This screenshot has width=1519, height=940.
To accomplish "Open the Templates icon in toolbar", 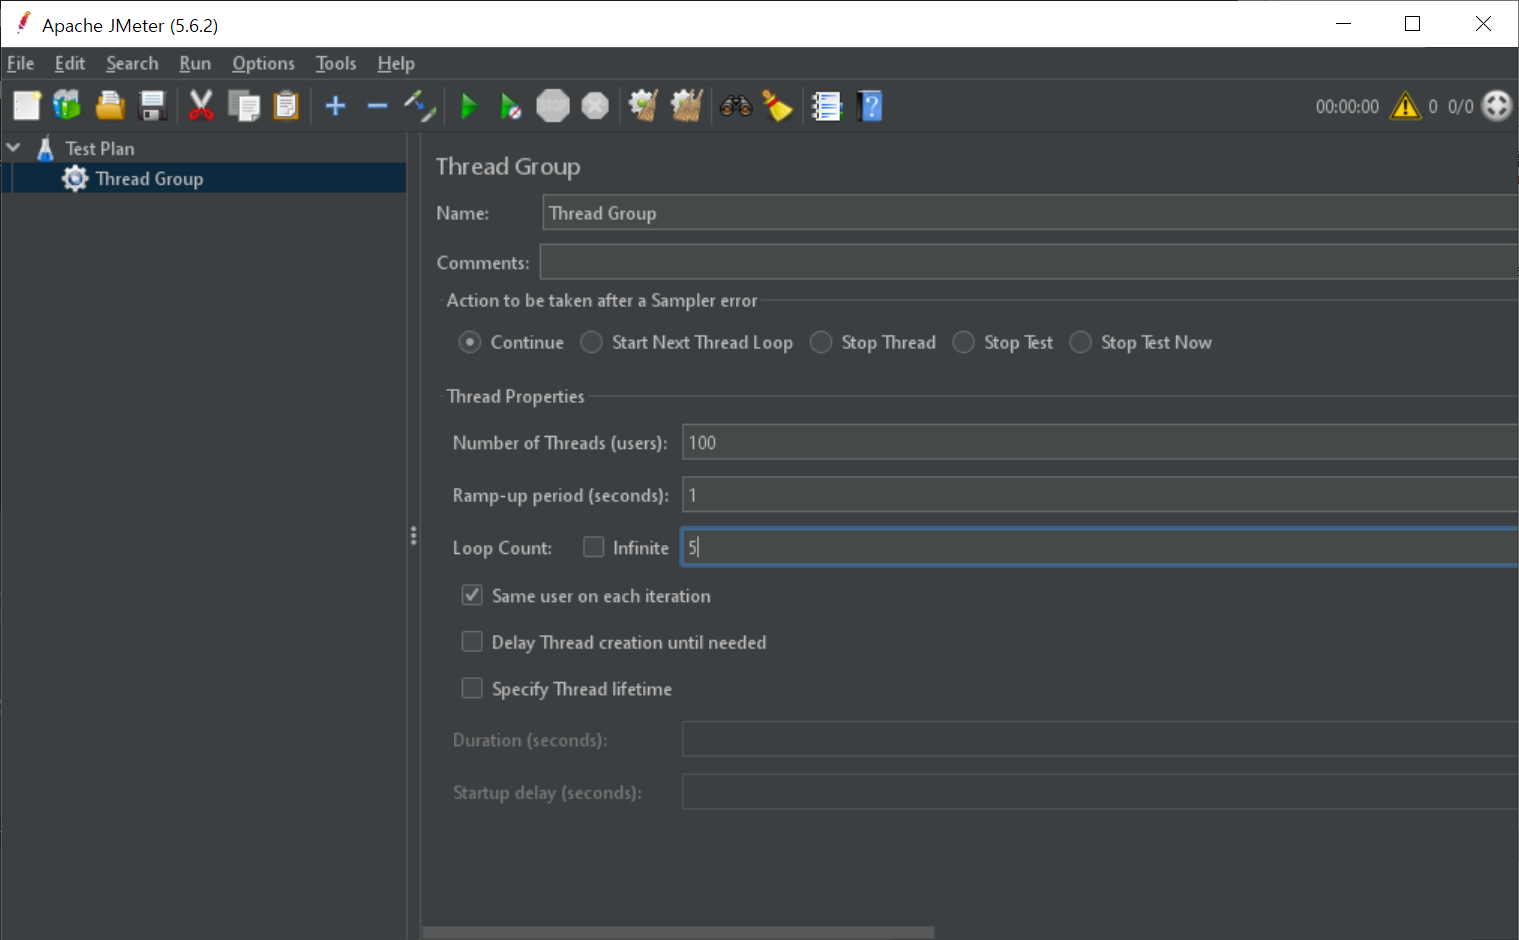I will (x=67, y=105).
